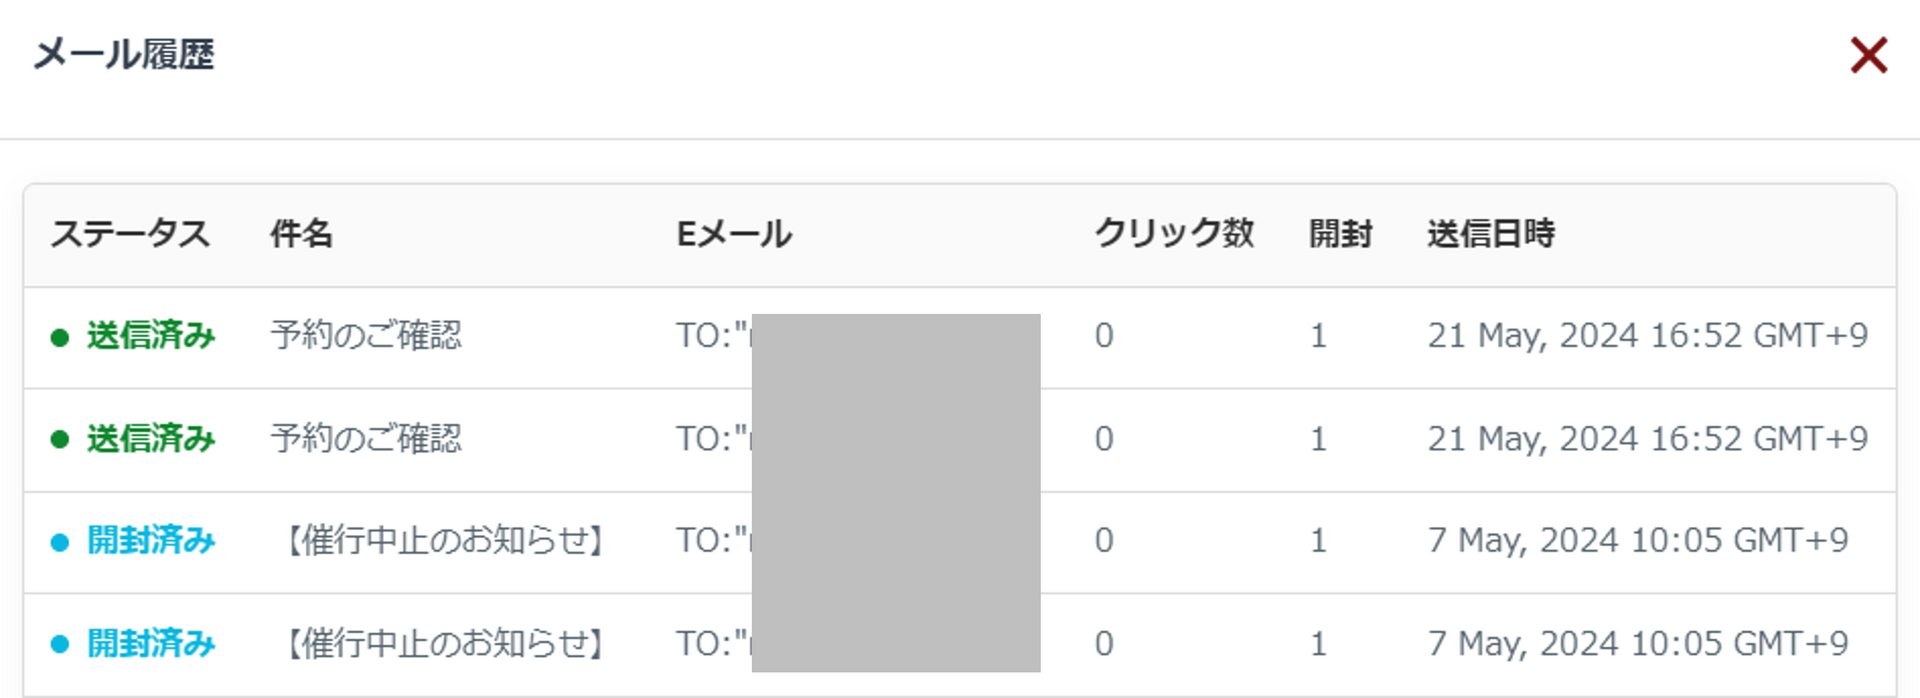
Task: Click the first 開封済み status label
Action: tap(151, 541)
